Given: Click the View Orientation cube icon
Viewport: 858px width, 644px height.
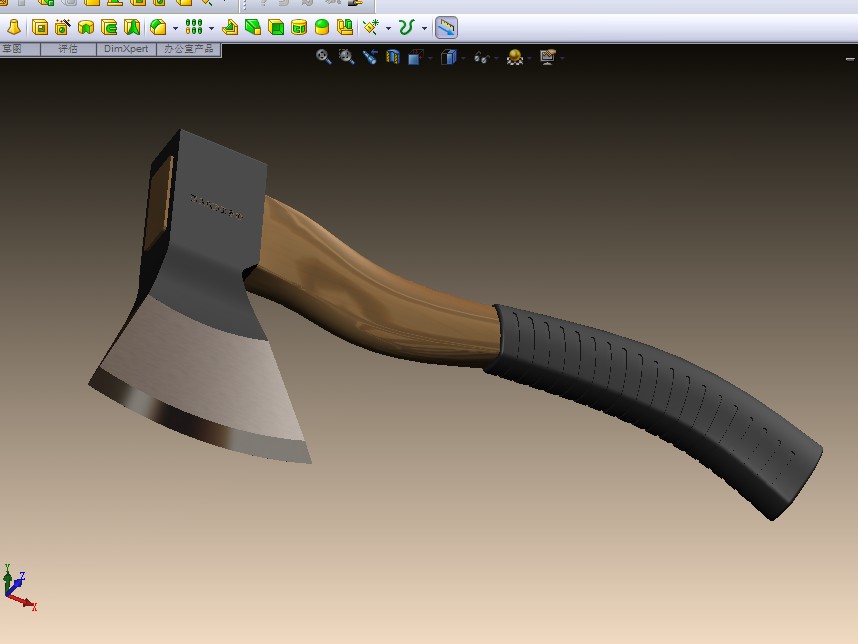Looking at the screenshot, I should pos(415,57).
